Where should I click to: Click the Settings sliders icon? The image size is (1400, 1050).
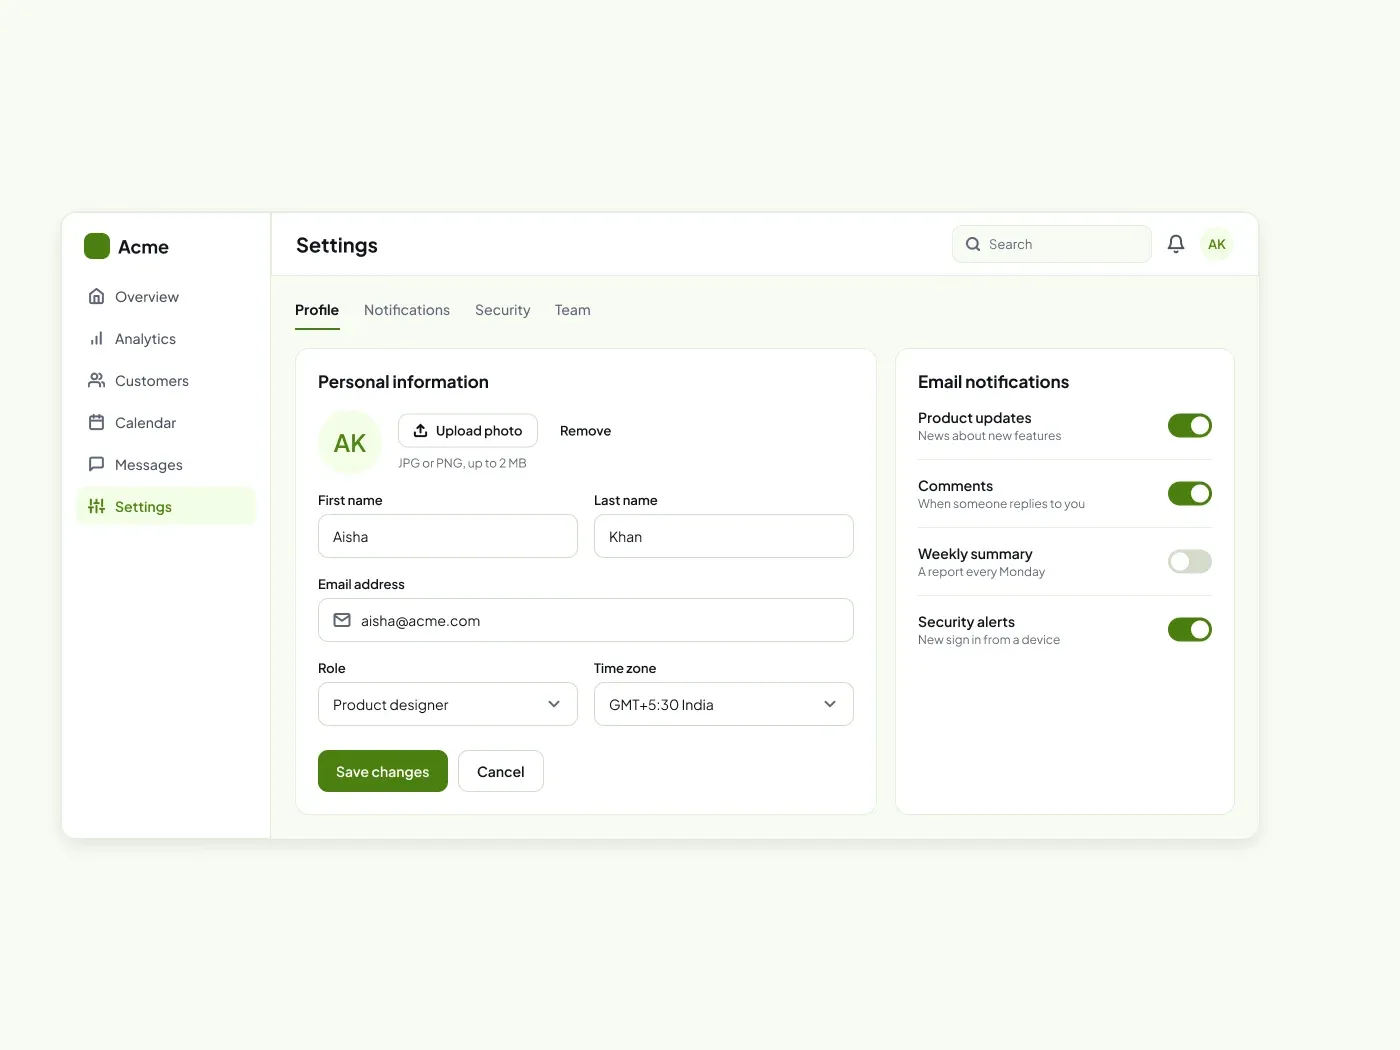coord(97,506)
